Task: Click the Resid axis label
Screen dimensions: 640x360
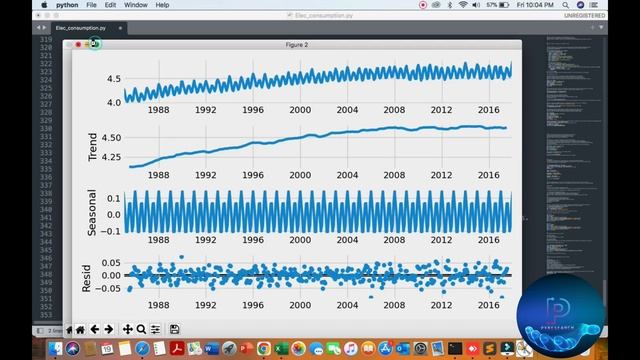Action: [86, 278]
